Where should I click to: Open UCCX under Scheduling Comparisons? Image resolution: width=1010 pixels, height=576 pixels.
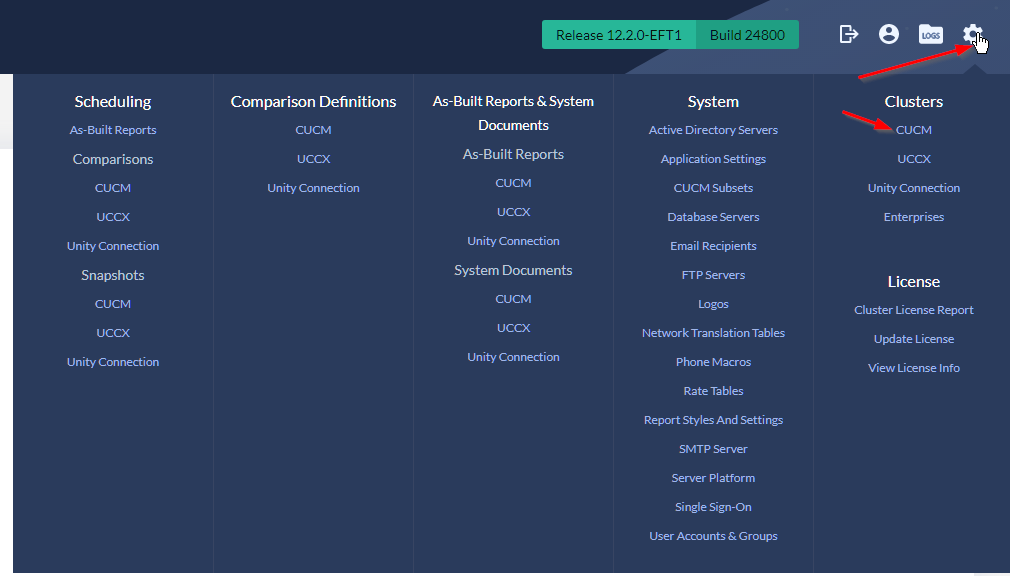113,216
